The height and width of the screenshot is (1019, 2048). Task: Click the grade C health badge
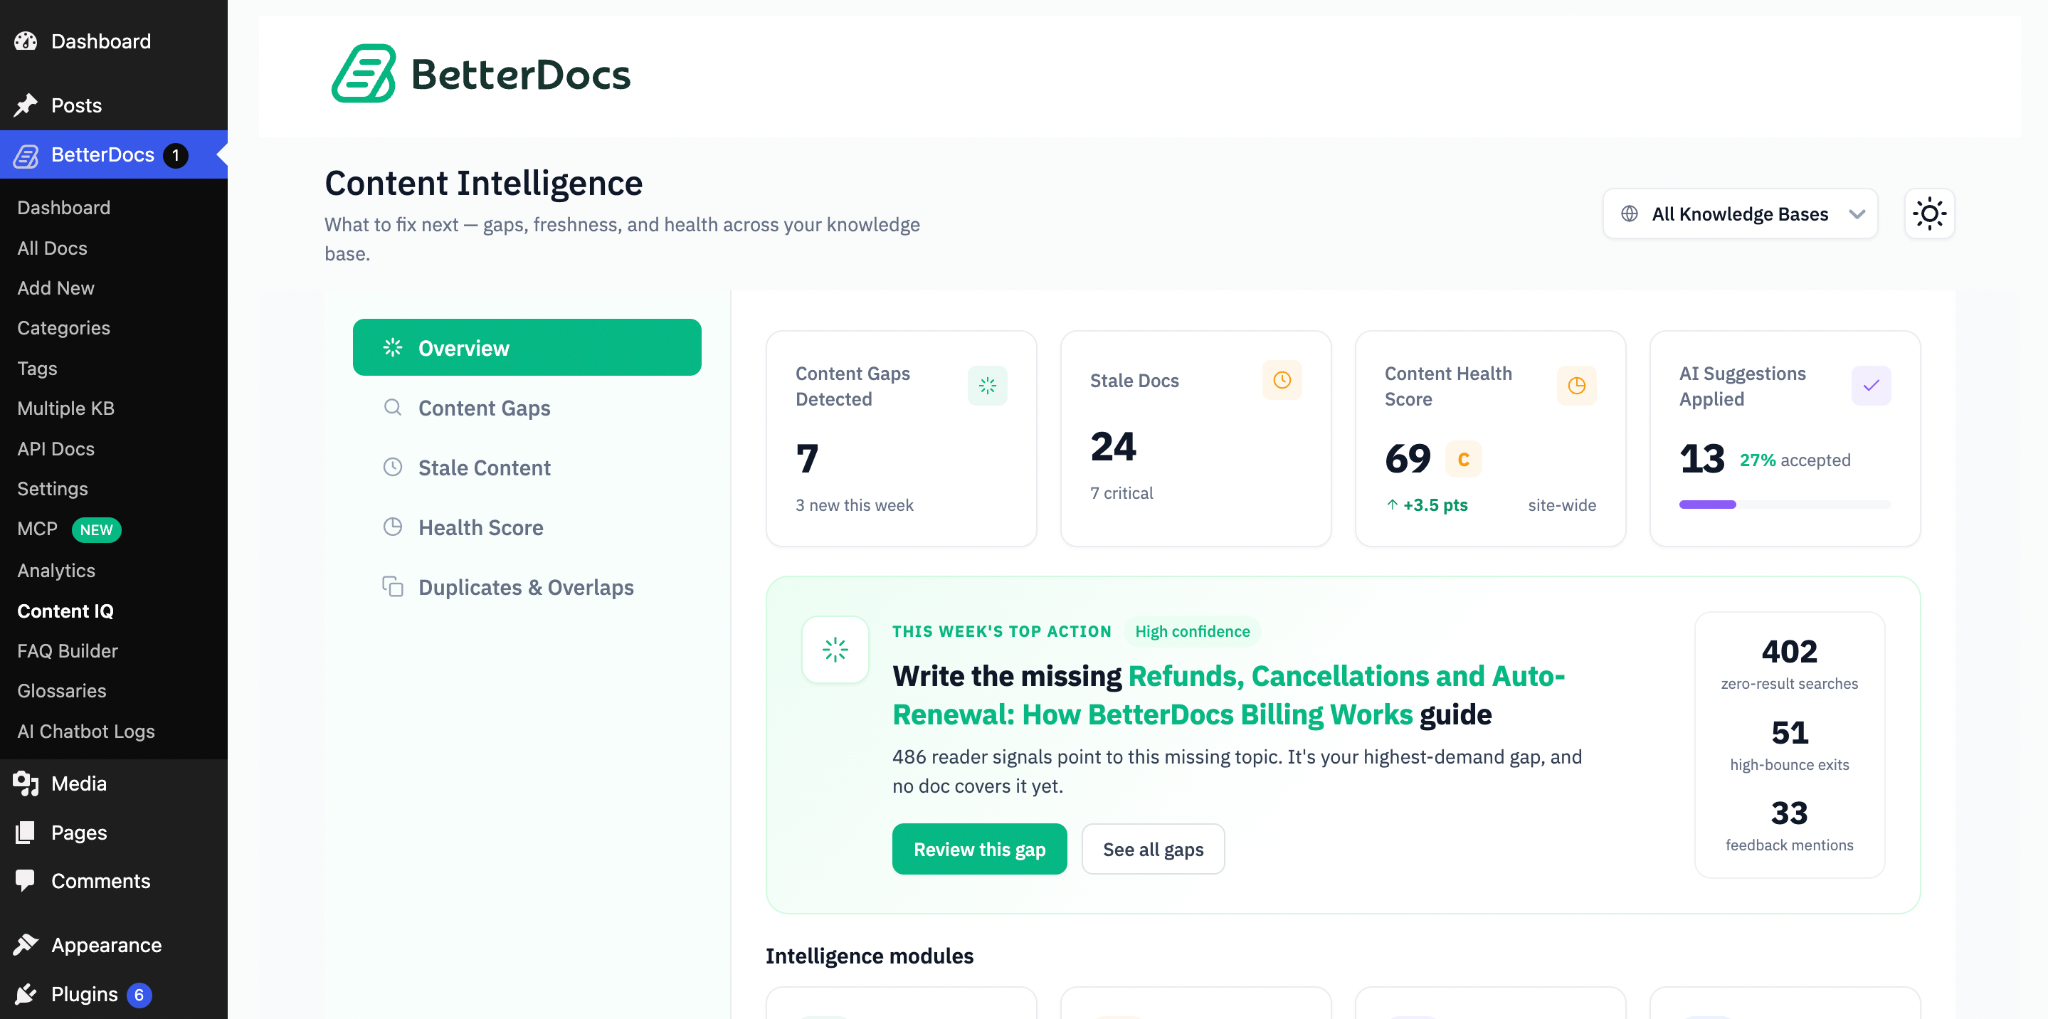click(1463, 459)
